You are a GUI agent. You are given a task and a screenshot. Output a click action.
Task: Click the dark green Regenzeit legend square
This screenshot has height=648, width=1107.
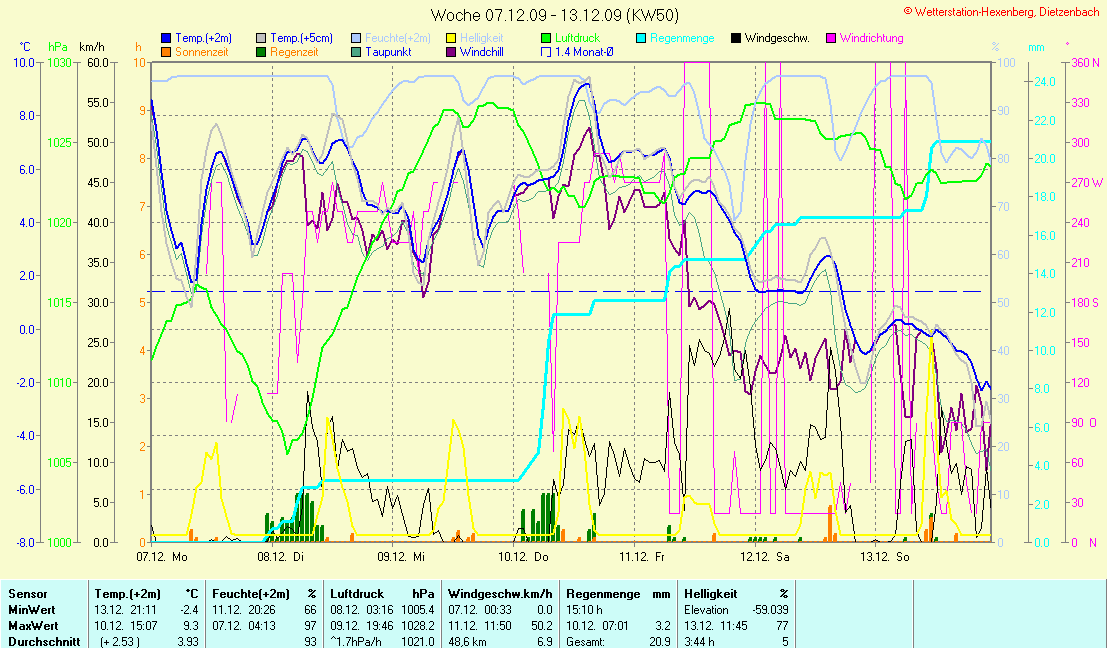[x=263, y=51]
